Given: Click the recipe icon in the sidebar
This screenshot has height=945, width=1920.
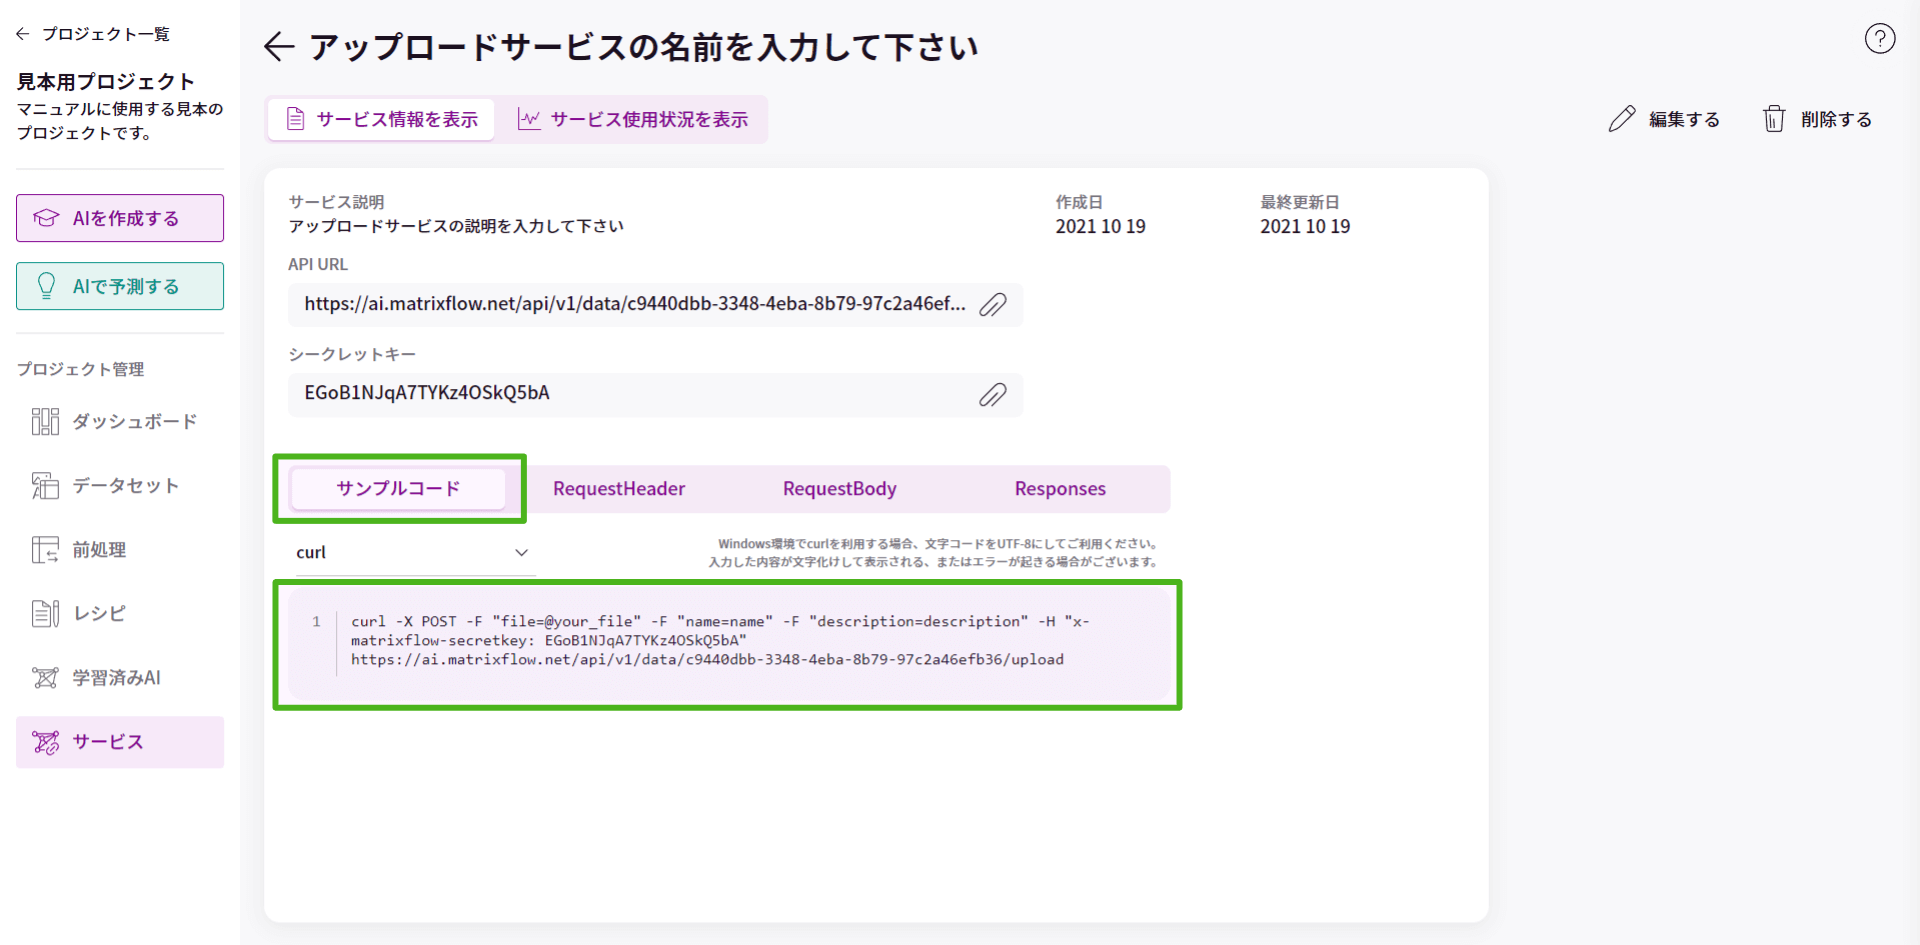Looking at the screenshot, I should pos(45,613).
